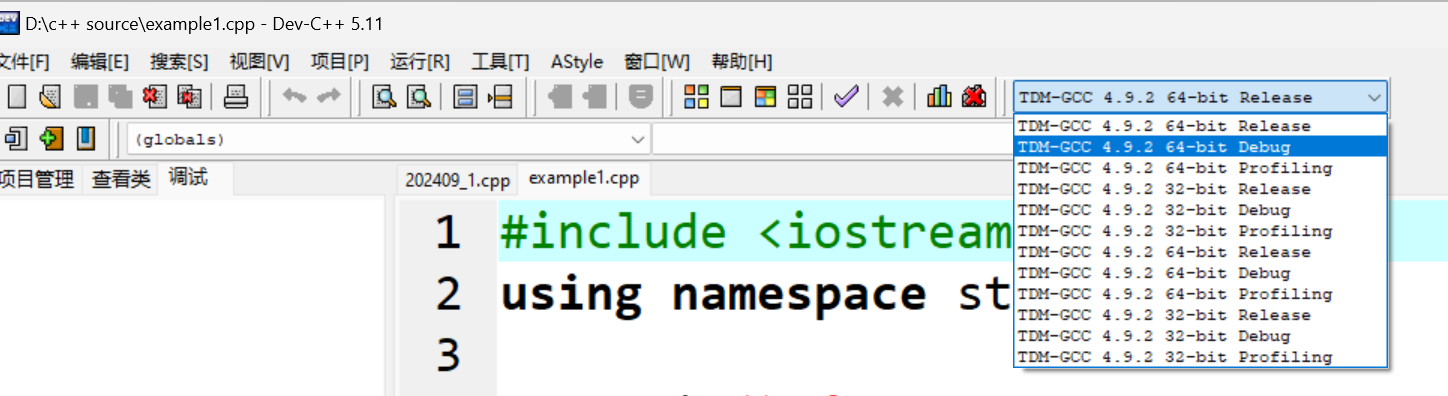Open the 帮助[H] menu

click(x=742, y=61)
